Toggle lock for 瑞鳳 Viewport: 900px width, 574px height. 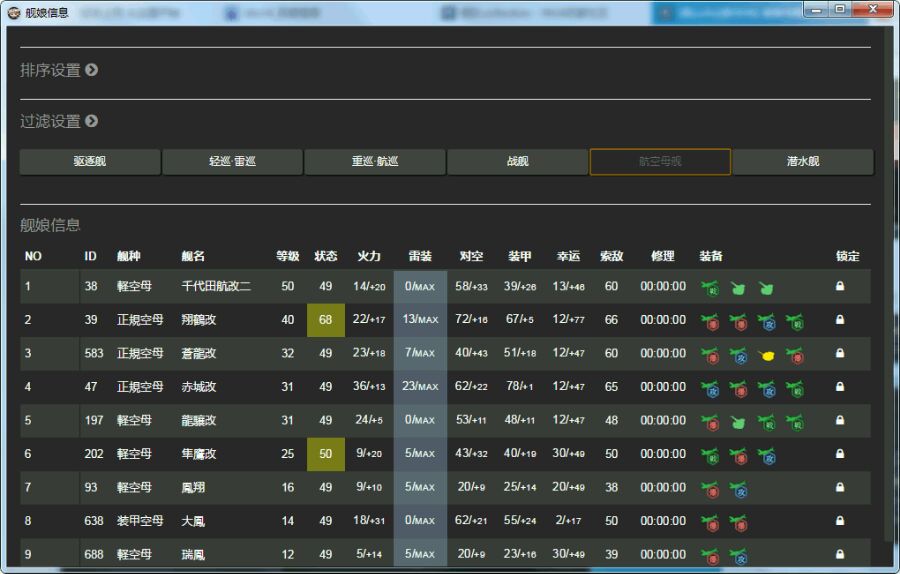(840, 554)
